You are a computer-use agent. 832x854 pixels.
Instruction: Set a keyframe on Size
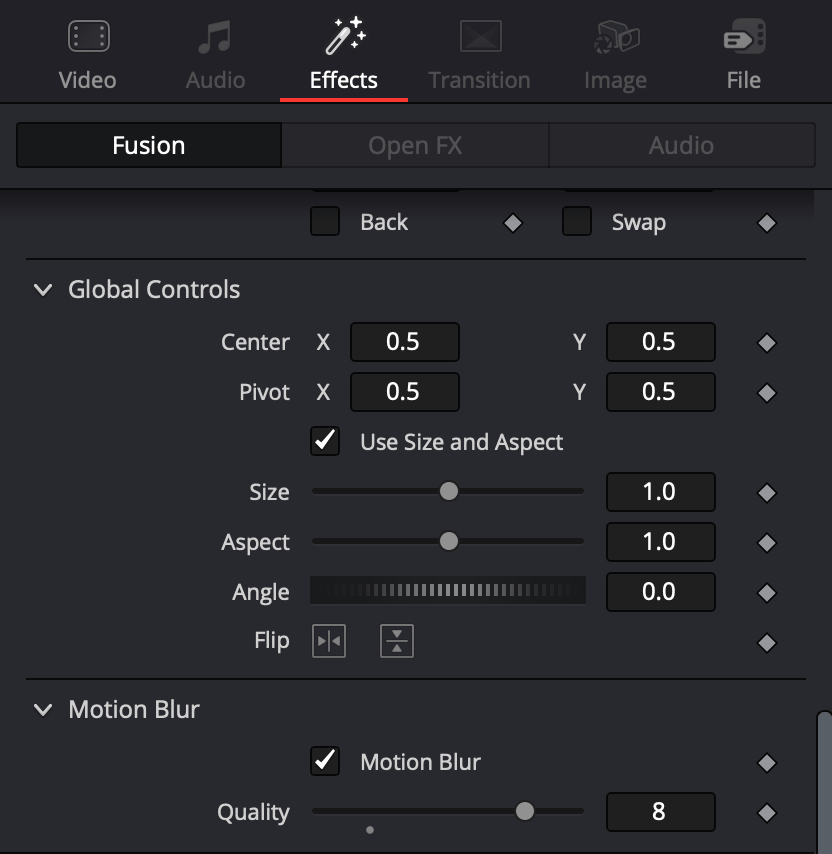click(767, 493)
